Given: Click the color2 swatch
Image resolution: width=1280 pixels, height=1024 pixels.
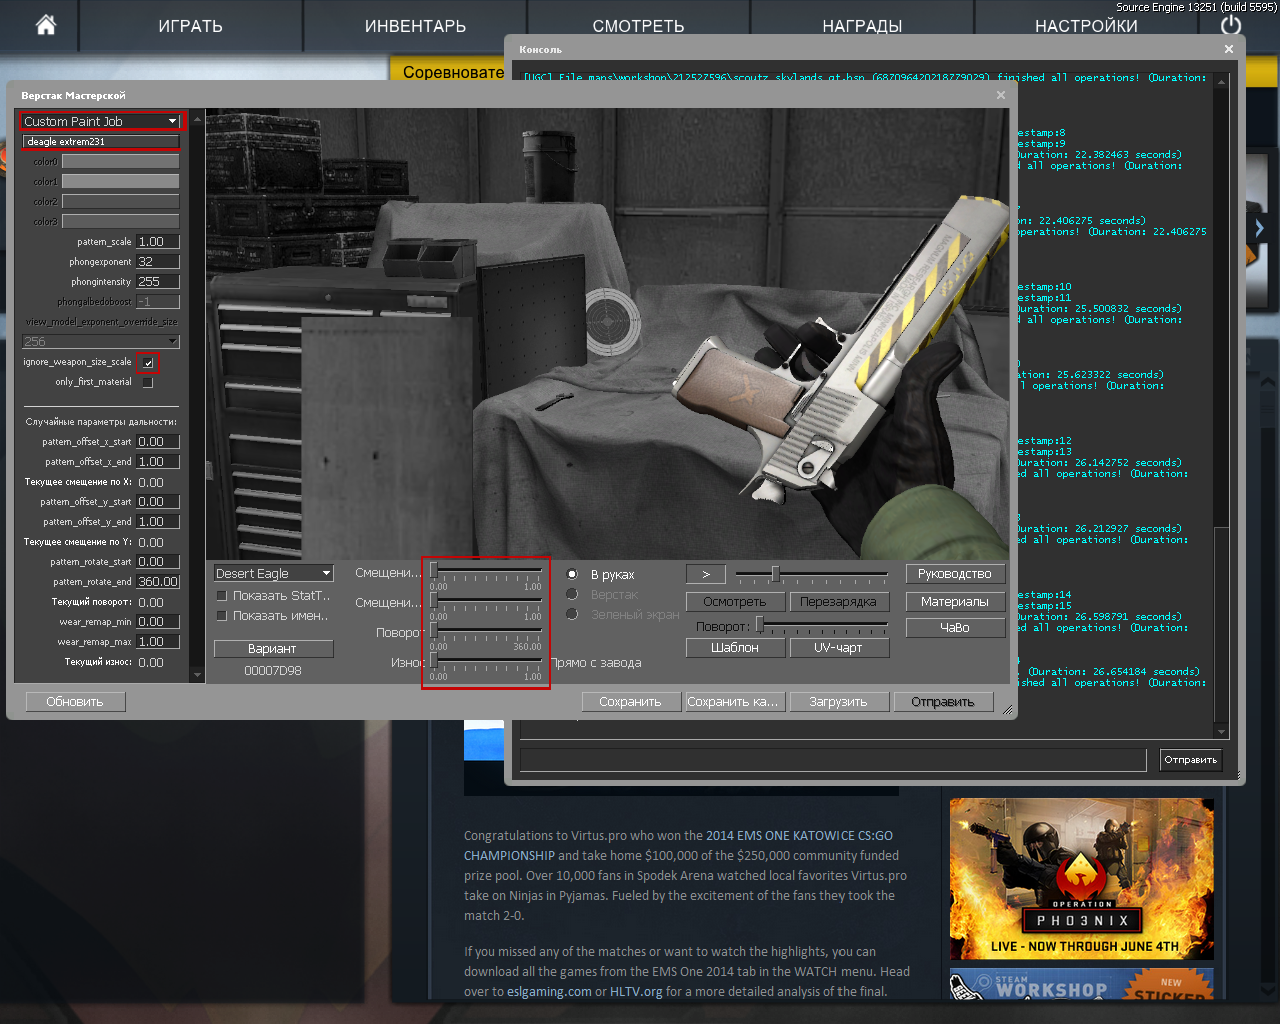Looking at the screenshot, I should [x=121, y=201].
